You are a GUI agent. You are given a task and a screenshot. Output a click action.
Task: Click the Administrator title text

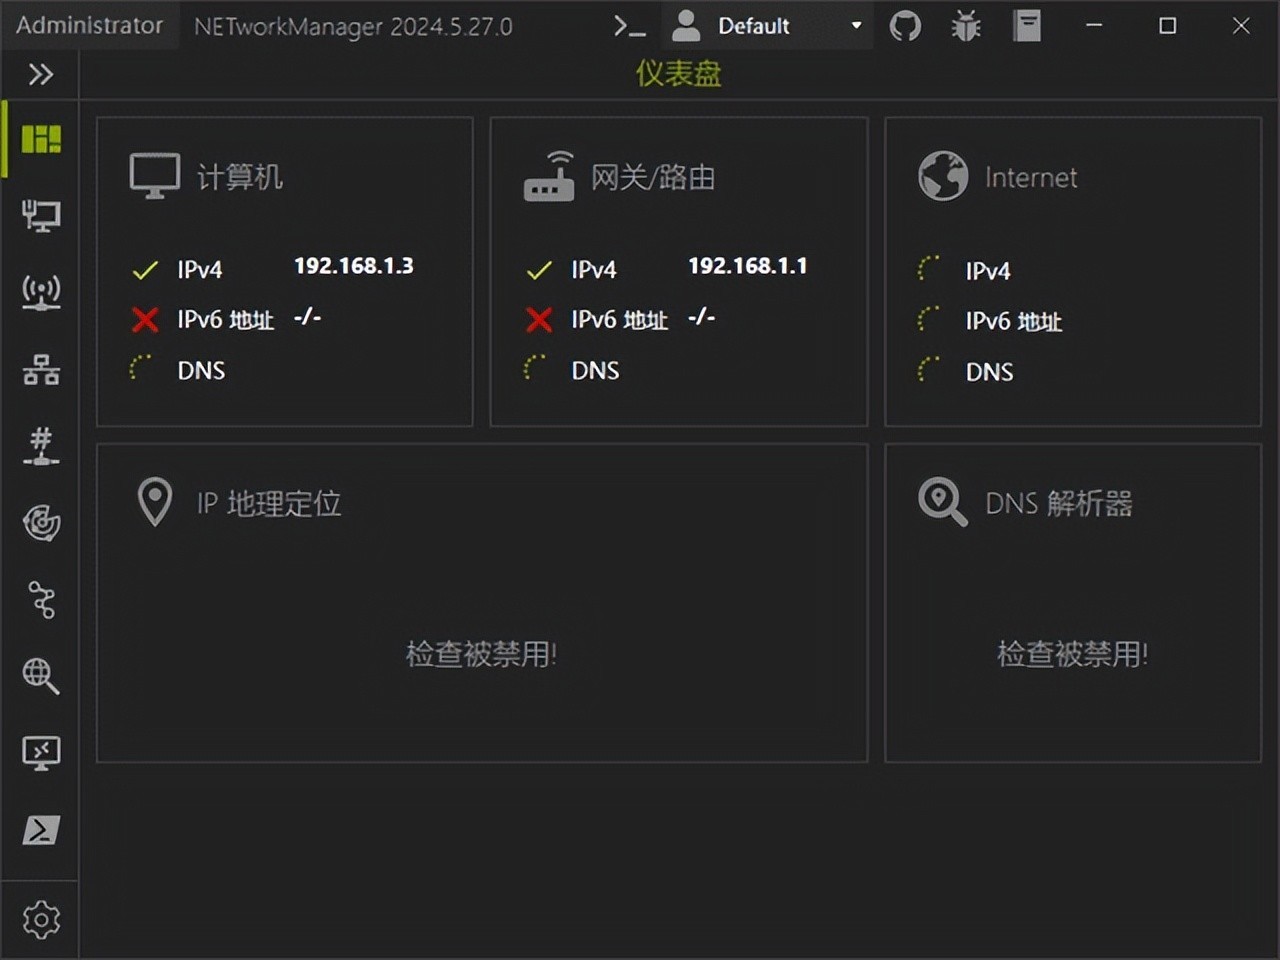[x=89, y=26]
